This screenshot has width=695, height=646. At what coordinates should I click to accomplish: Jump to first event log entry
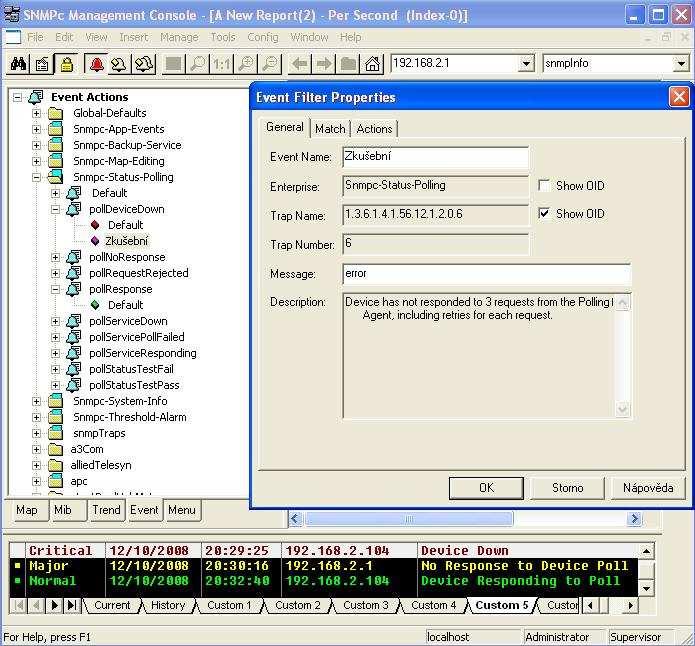click(19, 605)
